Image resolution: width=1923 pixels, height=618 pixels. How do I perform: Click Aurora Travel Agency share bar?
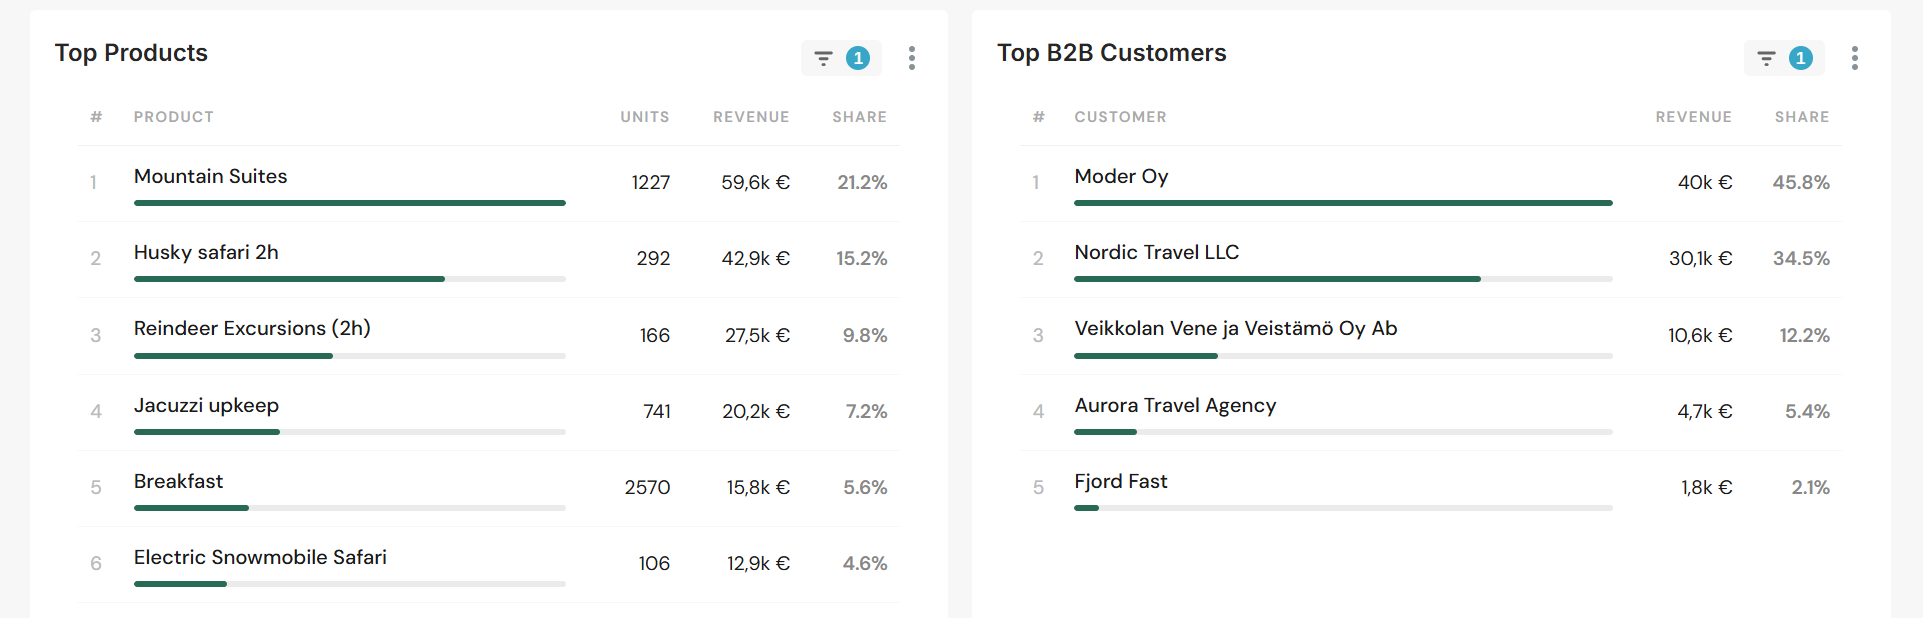pyautogui.click(x=1342, y=432)
